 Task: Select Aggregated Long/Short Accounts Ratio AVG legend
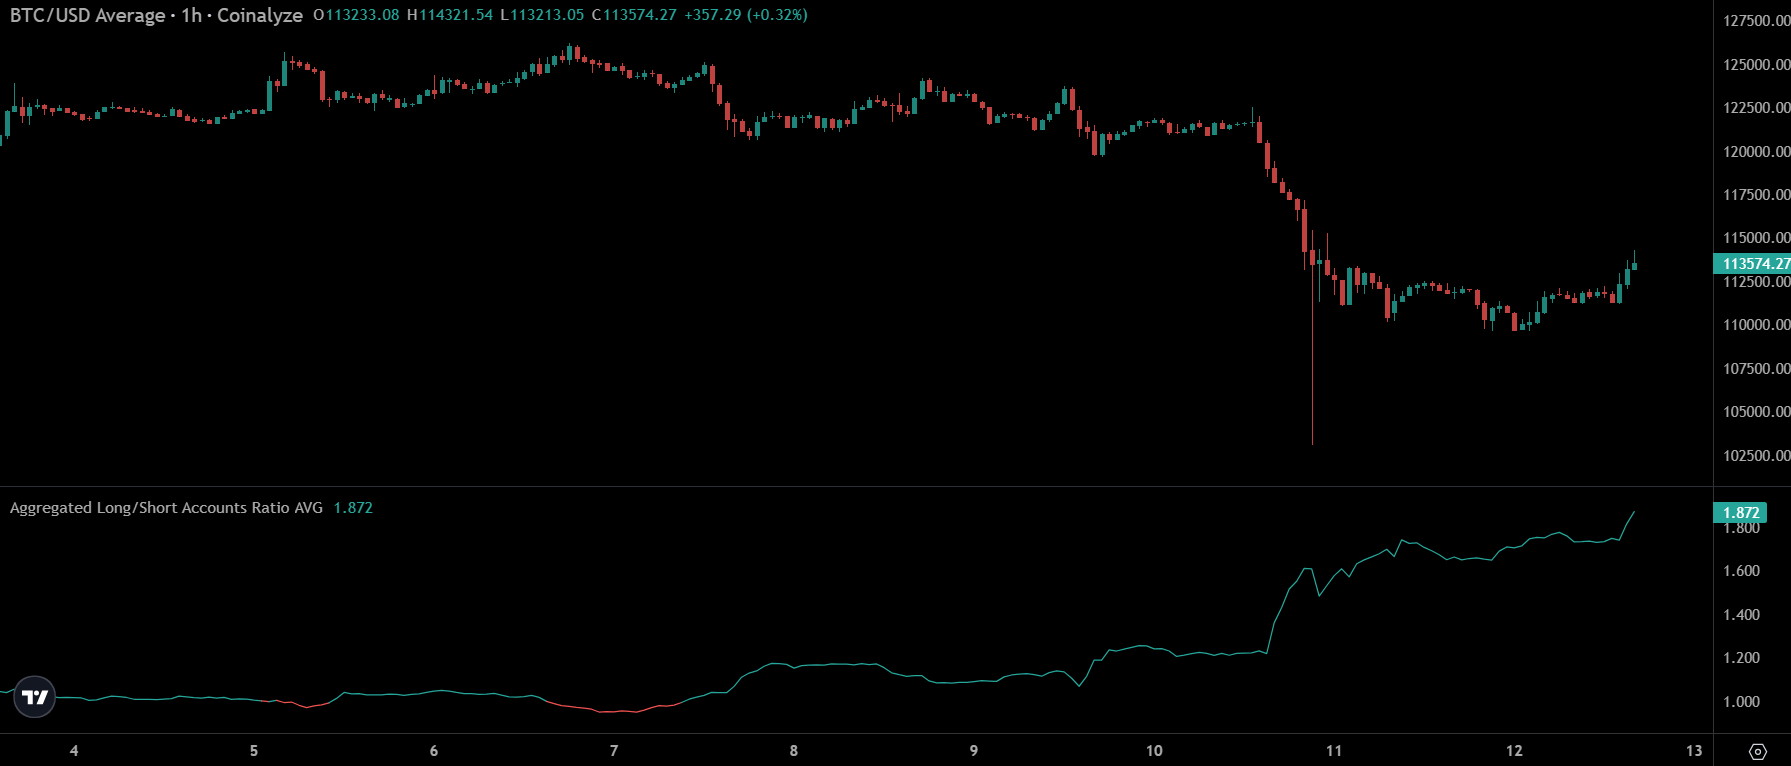click(x=166, y=508)
